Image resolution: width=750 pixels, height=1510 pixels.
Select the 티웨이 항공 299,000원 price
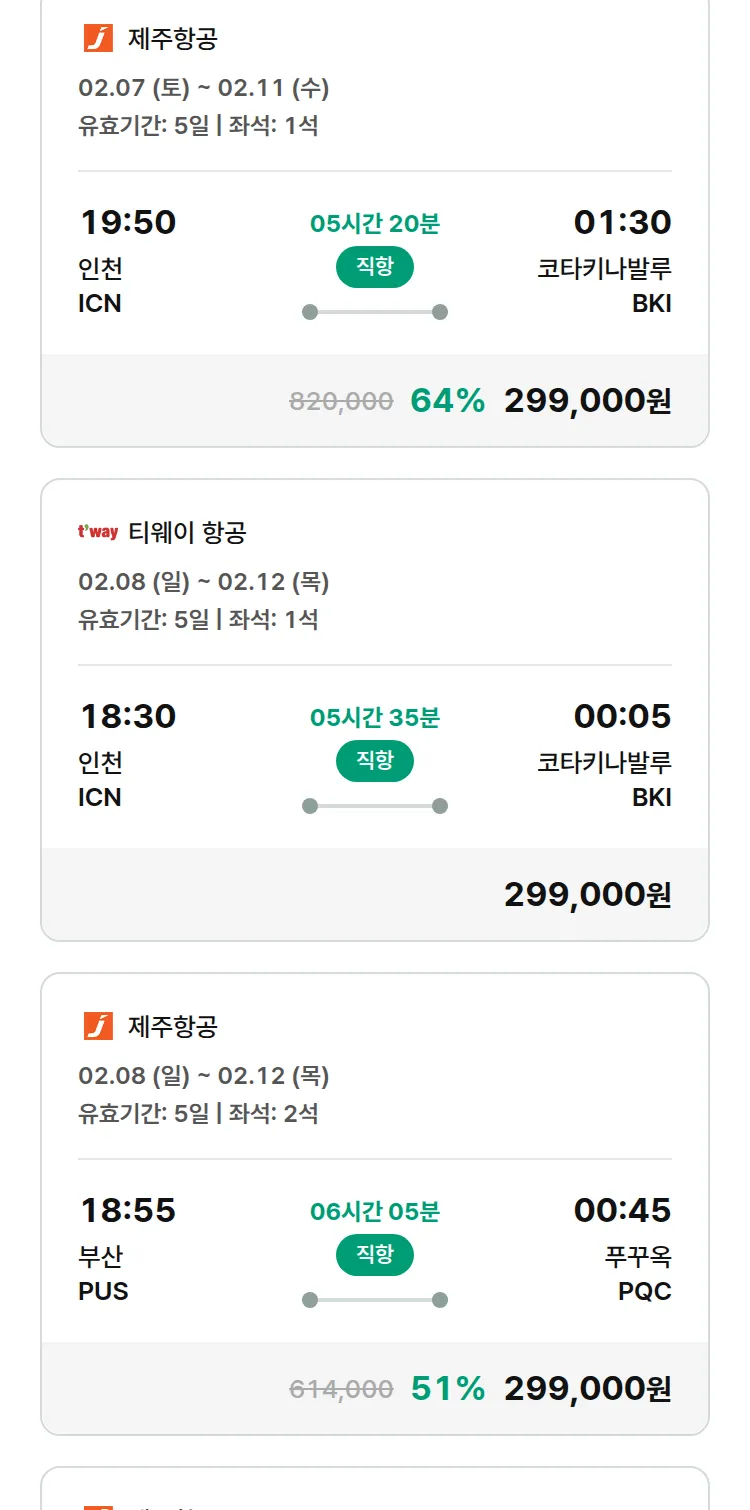(x=587, y=895)
